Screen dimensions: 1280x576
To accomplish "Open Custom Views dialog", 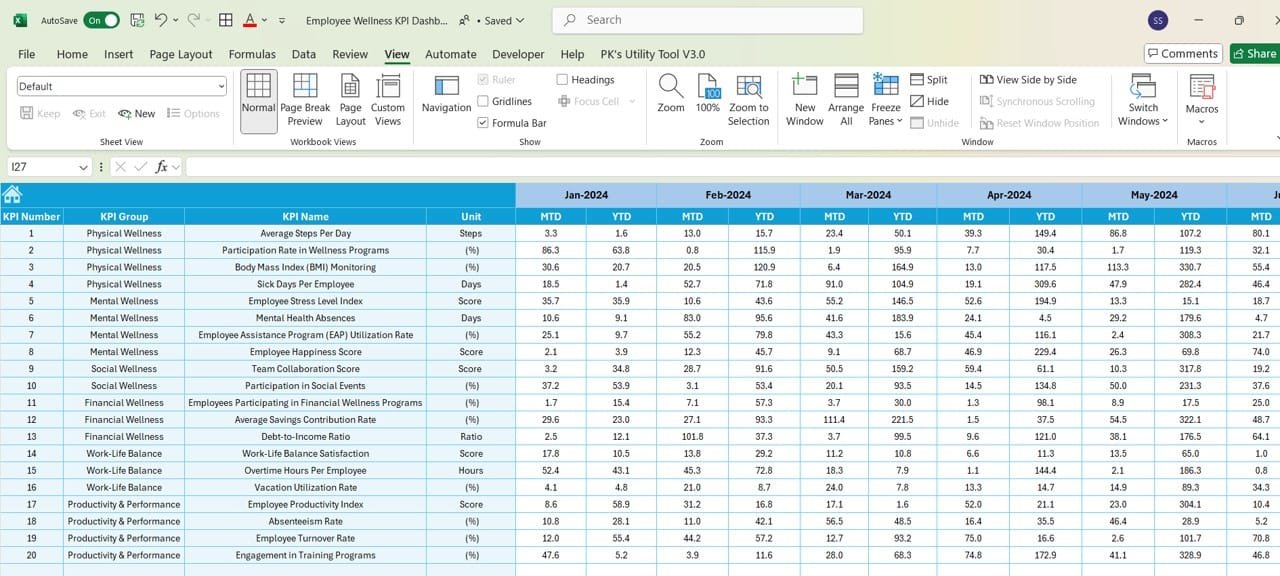I will coord(388,101).
